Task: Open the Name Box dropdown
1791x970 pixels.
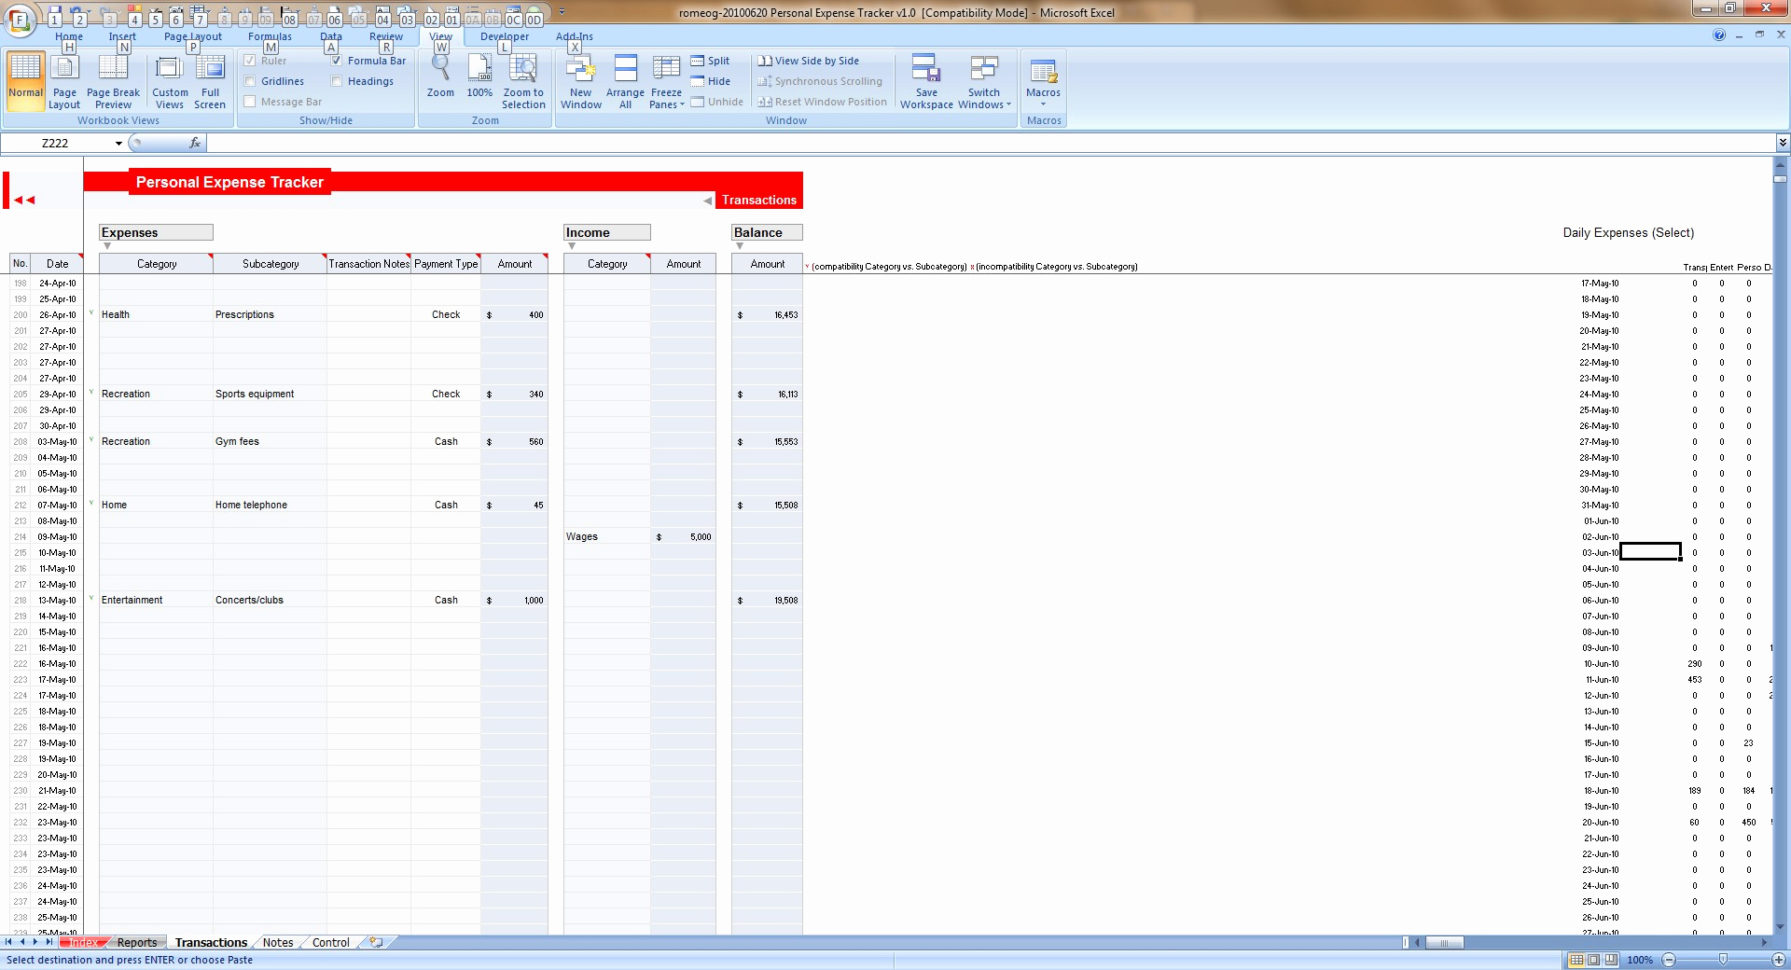Action: tap(117, 142)
